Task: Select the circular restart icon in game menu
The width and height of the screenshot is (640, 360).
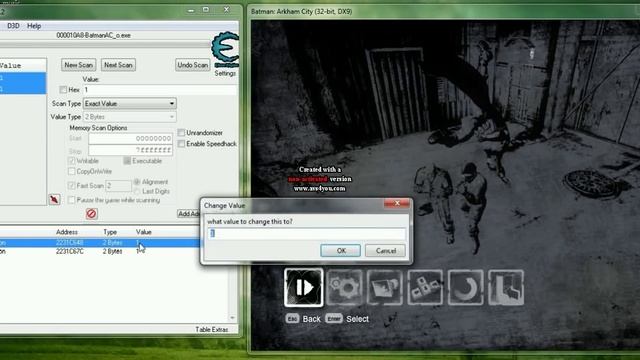Action: tap(465, 287)
